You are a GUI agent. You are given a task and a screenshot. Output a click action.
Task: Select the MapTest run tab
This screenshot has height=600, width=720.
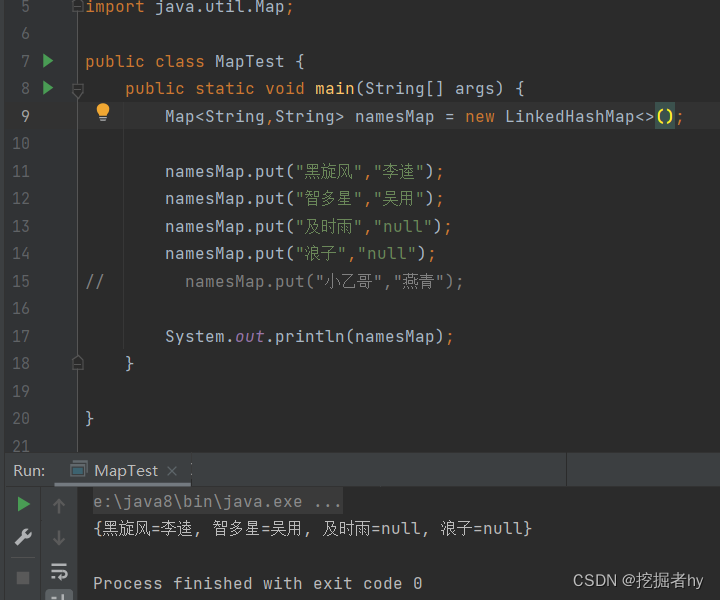point(125,470)
